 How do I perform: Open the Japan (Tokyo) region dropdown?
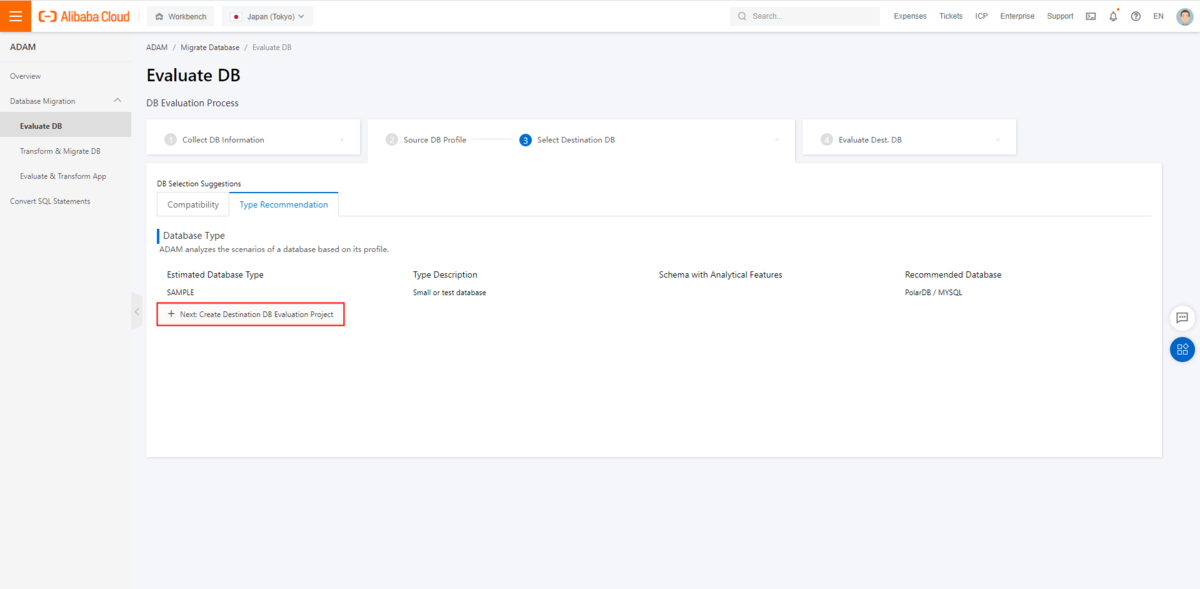[x=267, y=16]
